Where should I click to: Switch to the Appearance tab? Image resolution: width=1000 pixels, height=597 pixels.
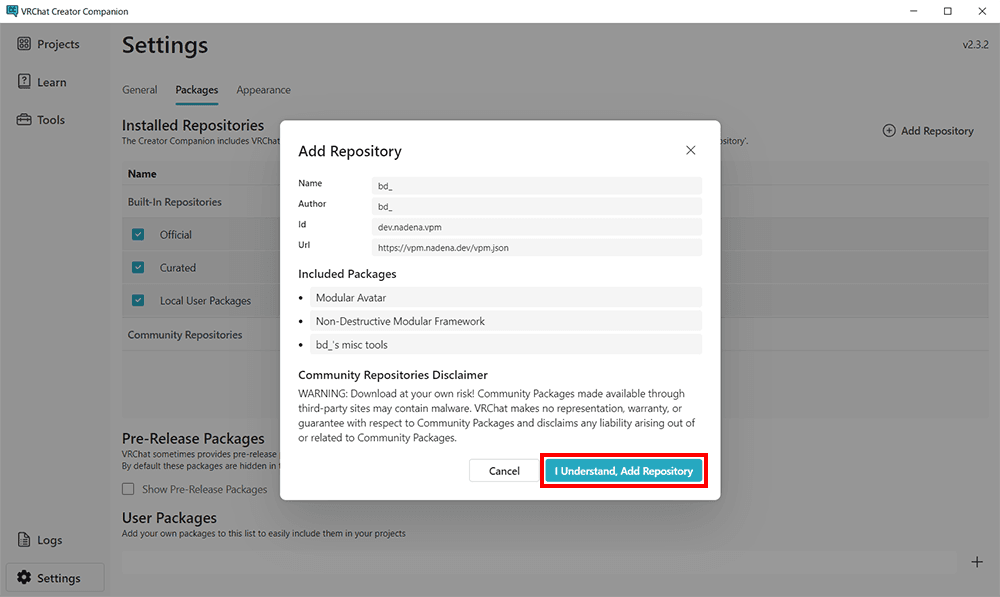click(263, 90)
